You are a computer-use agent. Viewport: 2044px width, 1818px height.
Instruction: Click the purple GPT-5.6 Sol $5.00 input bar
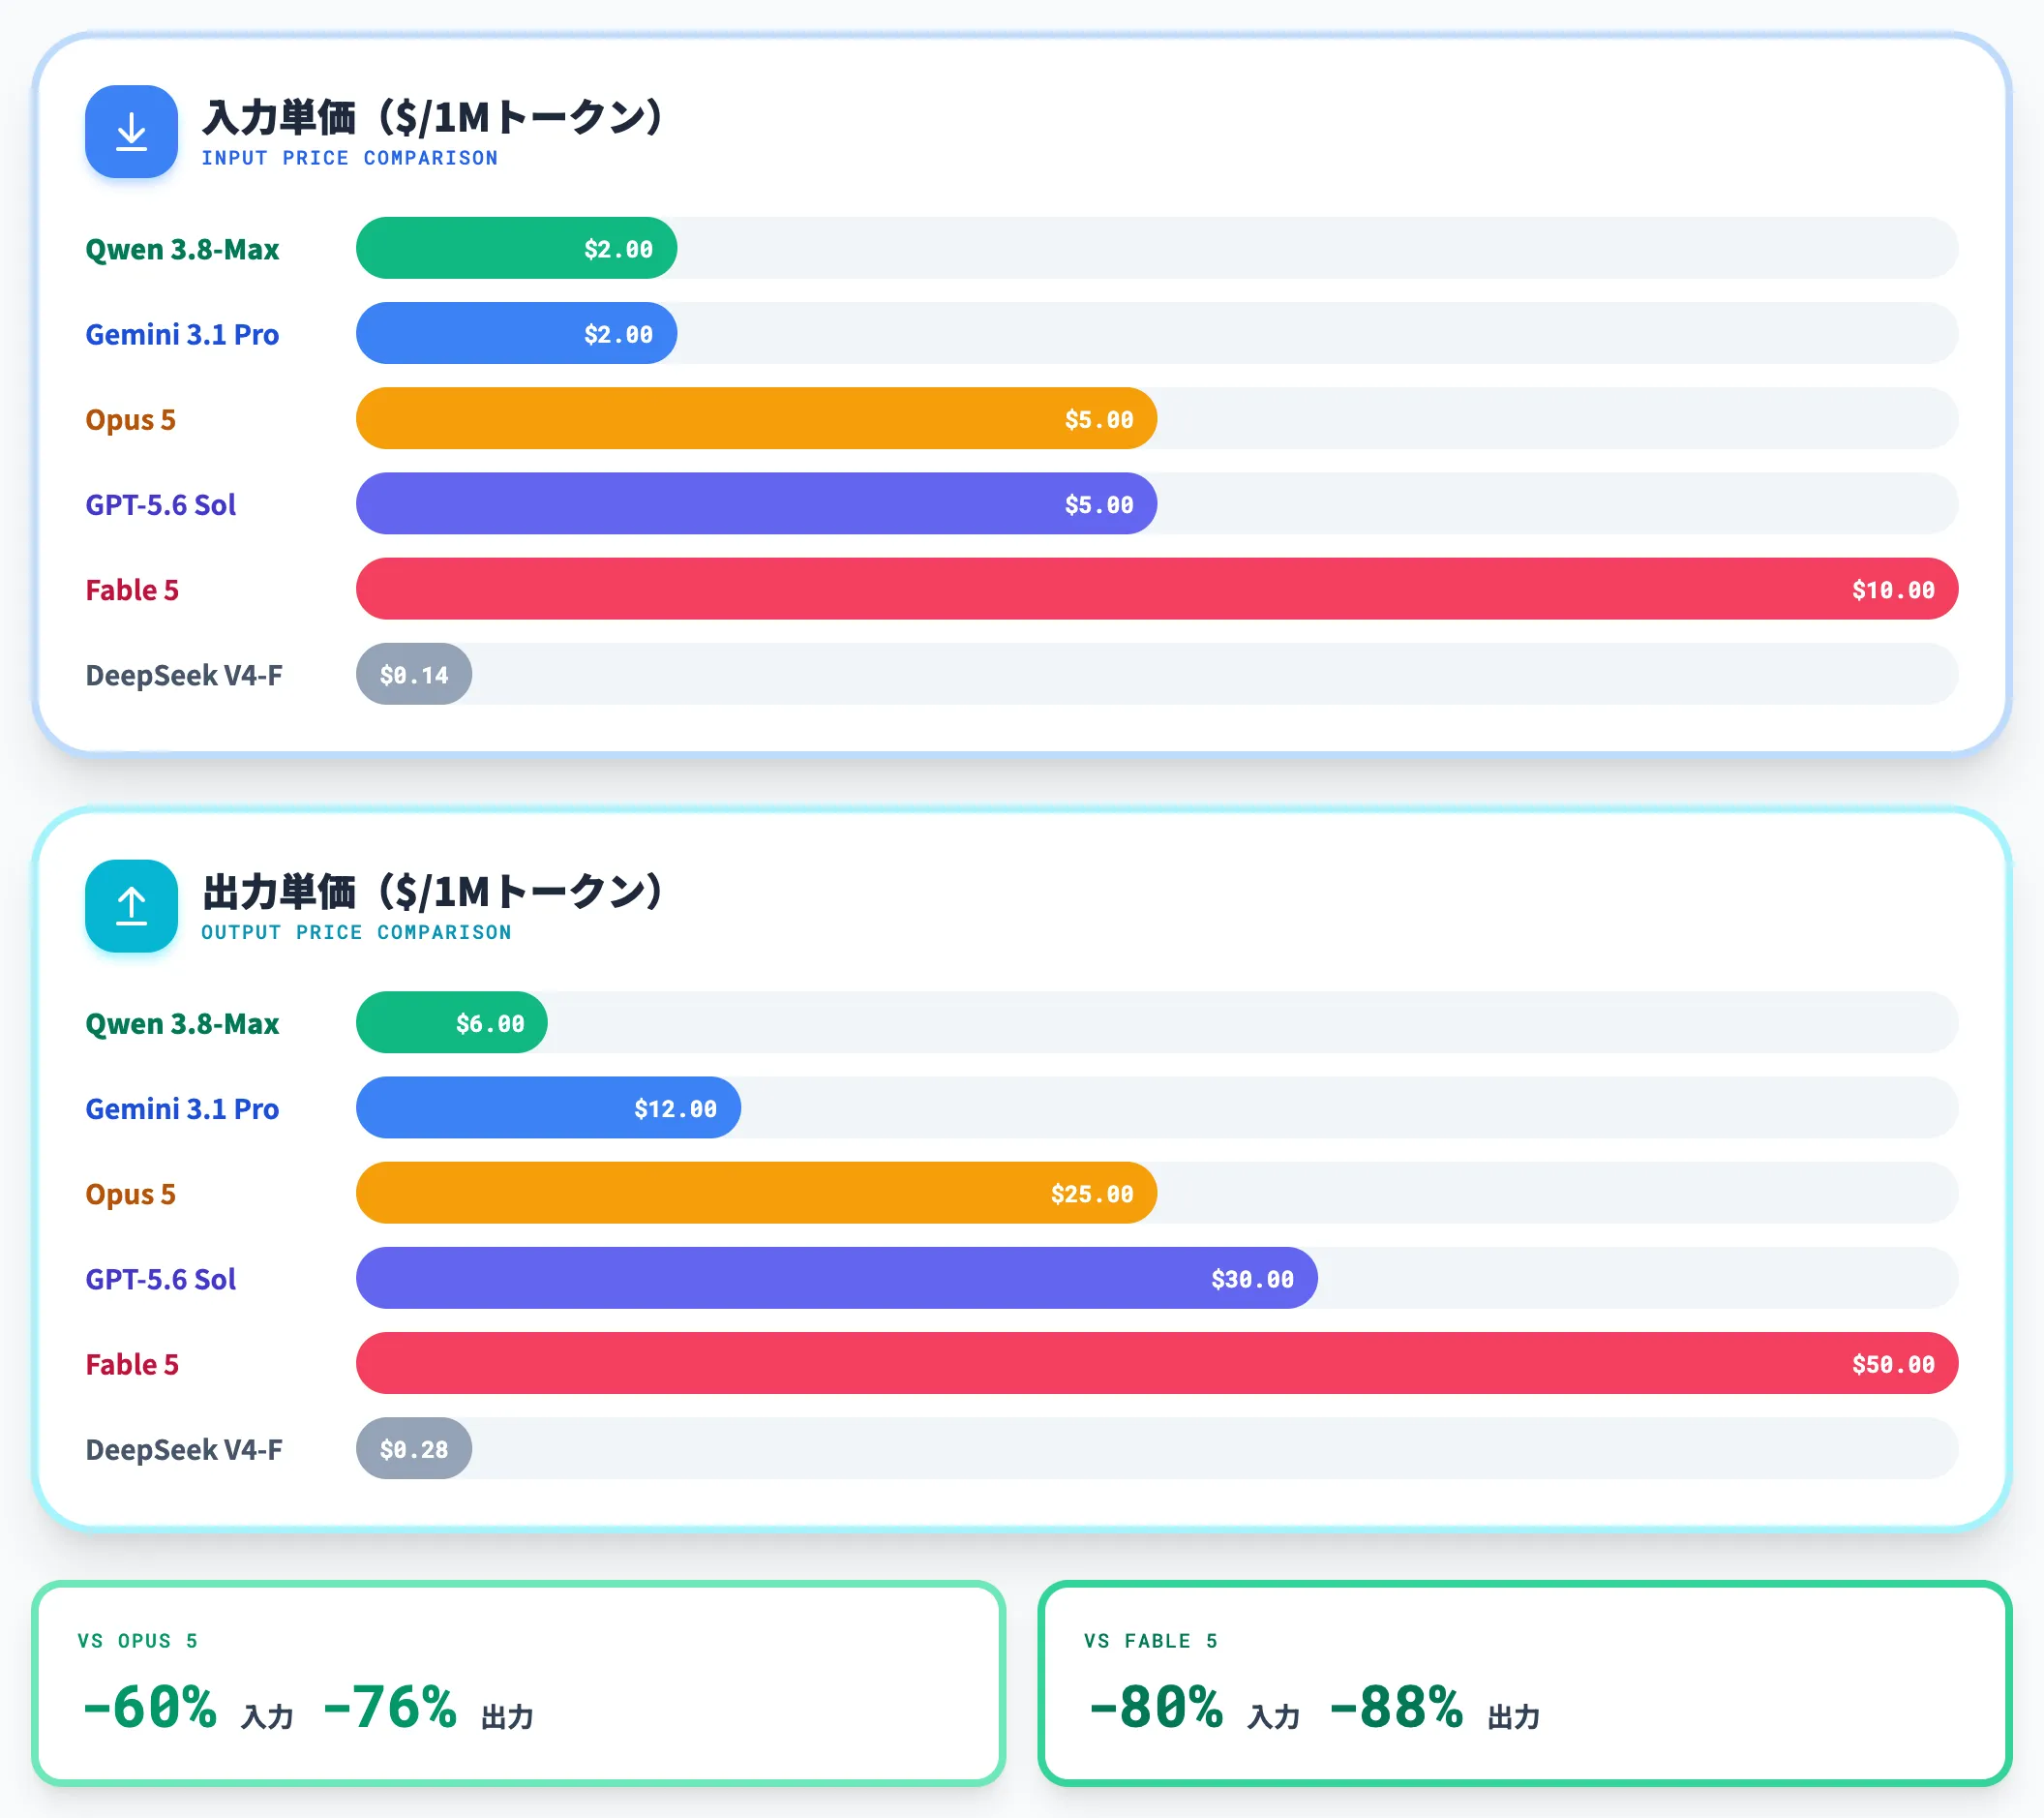tap(756, 503)
